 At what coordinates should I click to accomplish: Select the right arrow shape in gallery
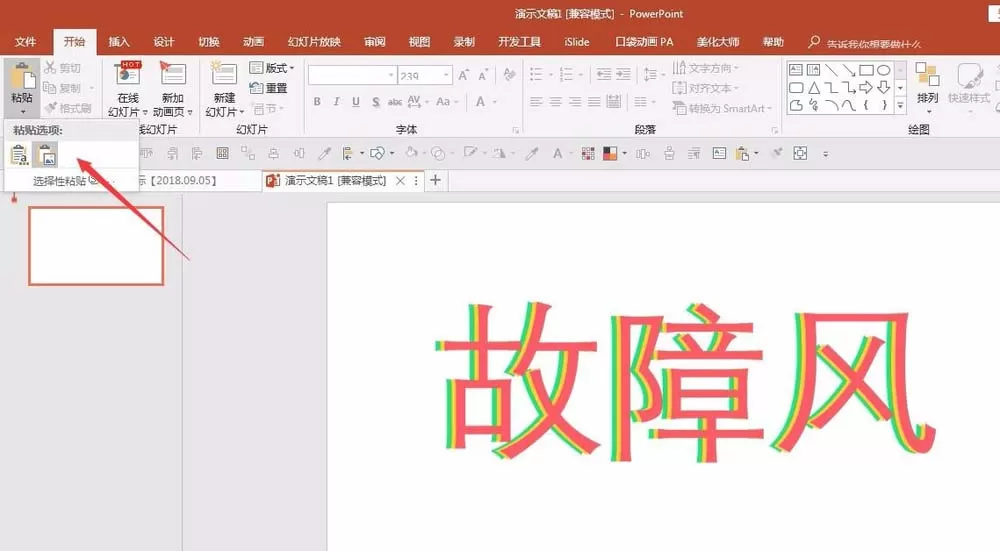(x=866, y=87)
